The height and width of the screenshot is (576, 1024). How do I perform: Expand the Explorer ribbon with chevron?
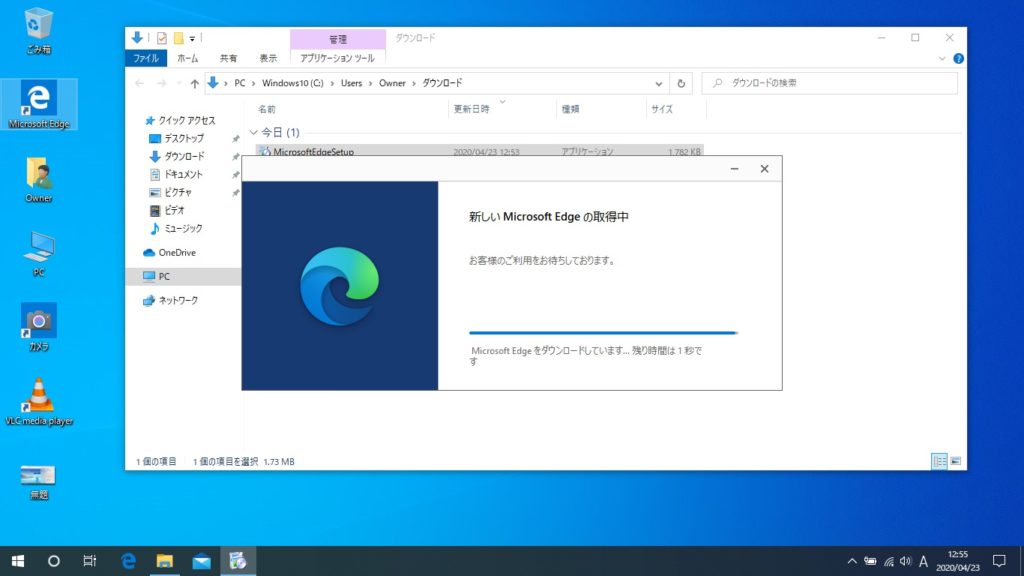942,58
